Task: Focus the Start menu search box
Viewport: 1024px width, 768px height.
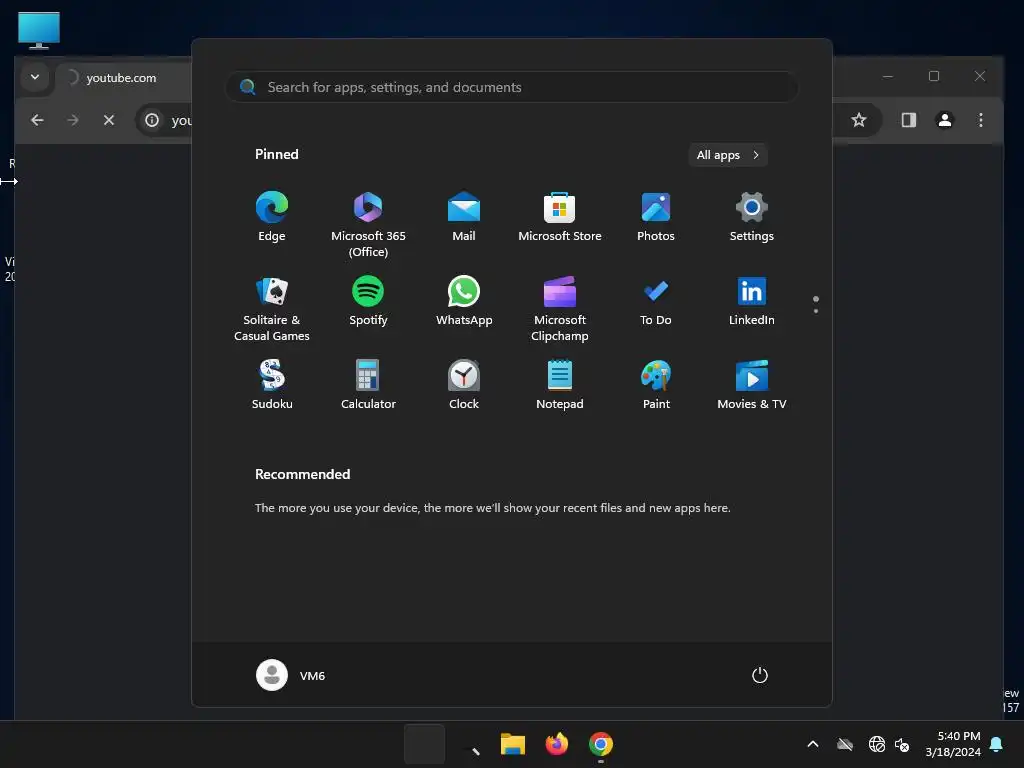Action: point(512,87)
